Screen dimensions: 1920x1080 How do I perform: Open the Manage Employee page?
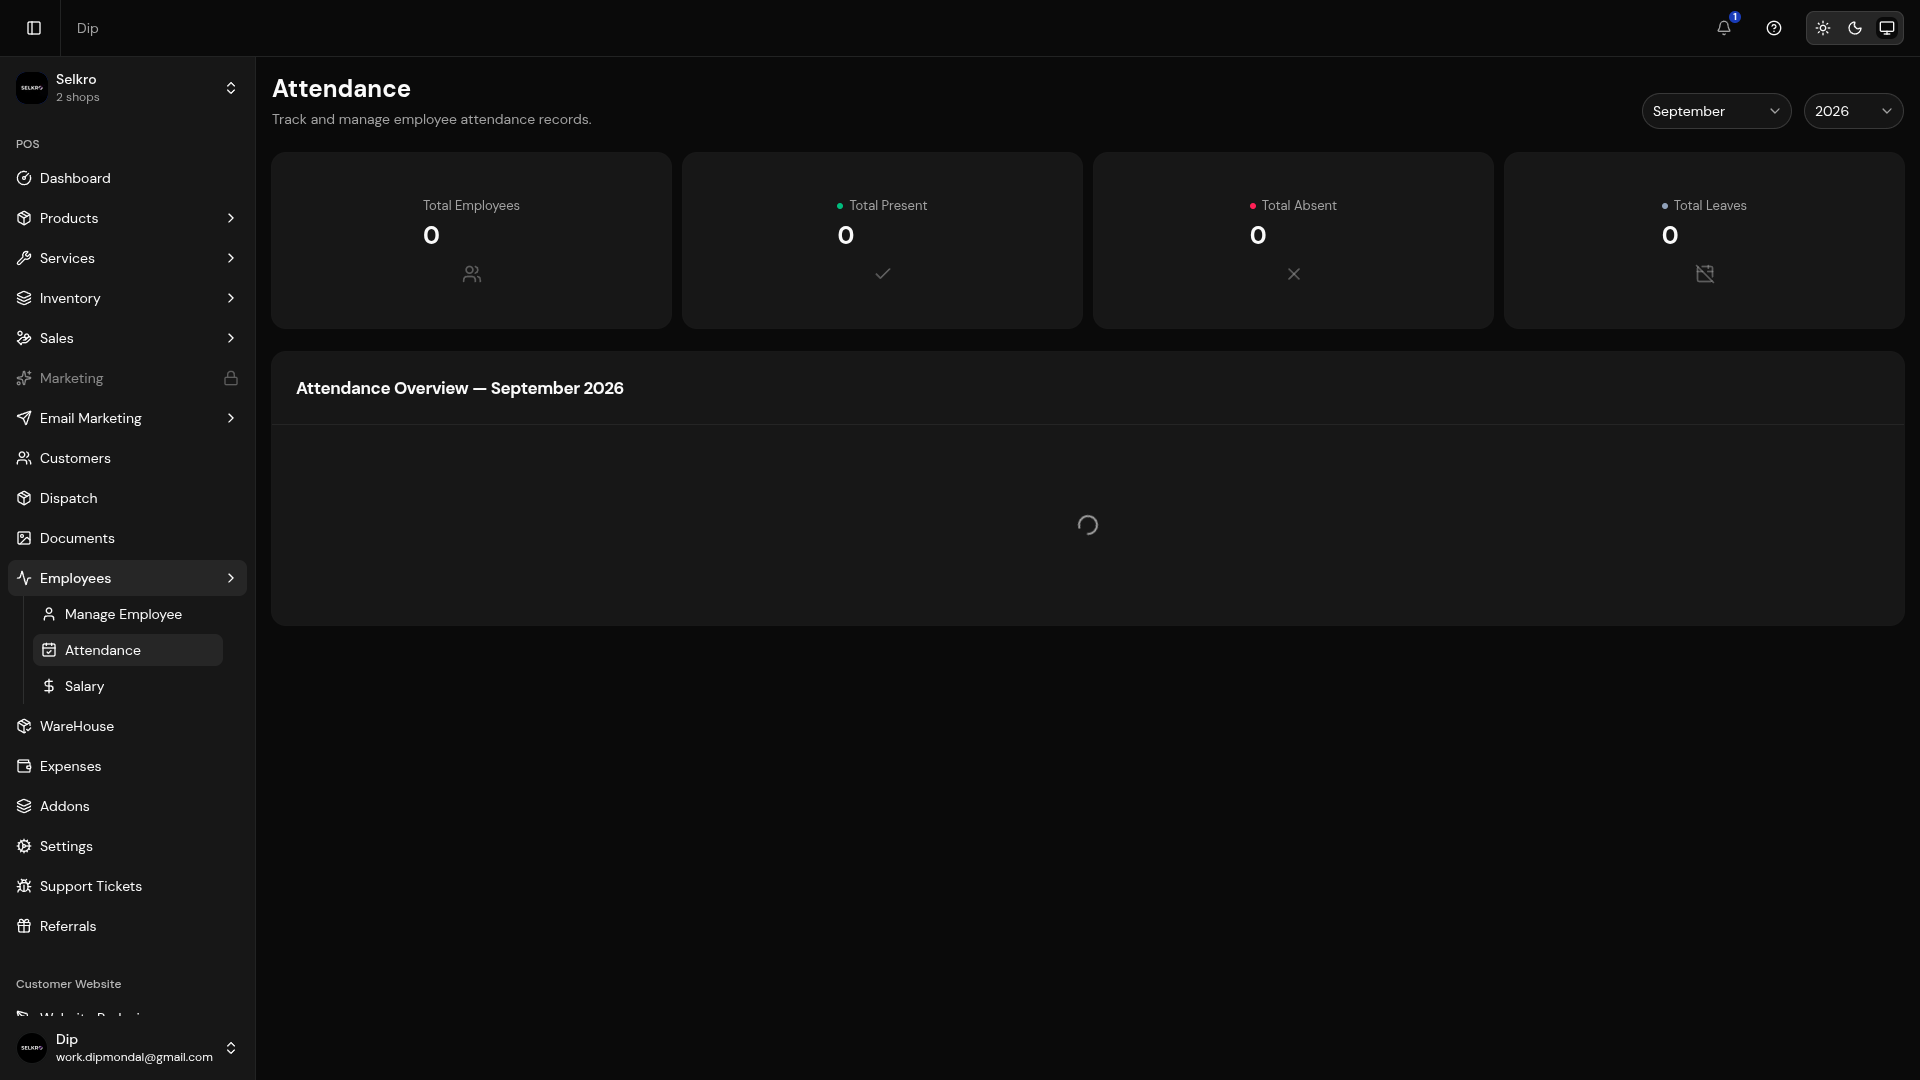128,614
